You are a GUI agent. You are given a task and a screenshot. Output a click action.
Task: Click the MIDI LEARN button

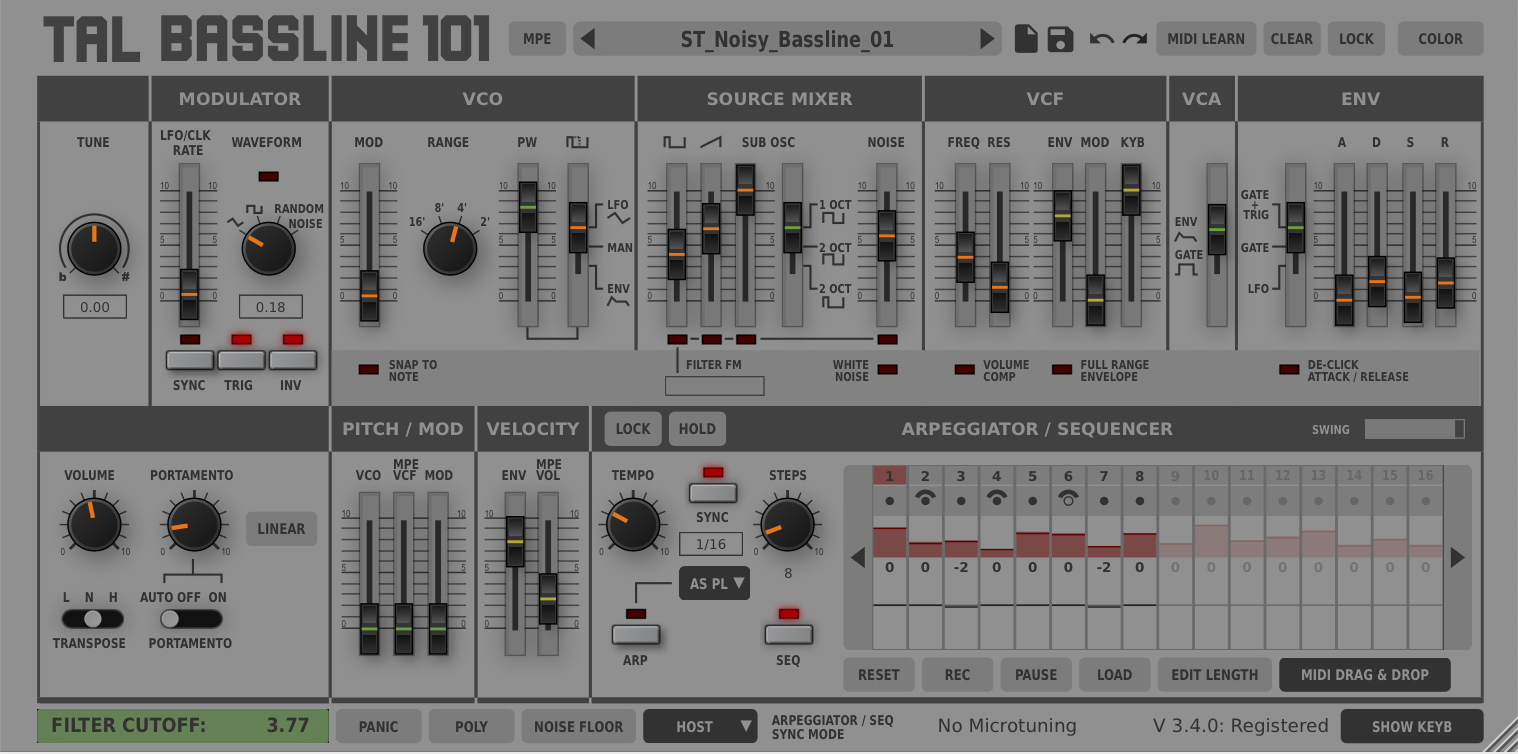pyautogui.click(x=1206, y=39)
